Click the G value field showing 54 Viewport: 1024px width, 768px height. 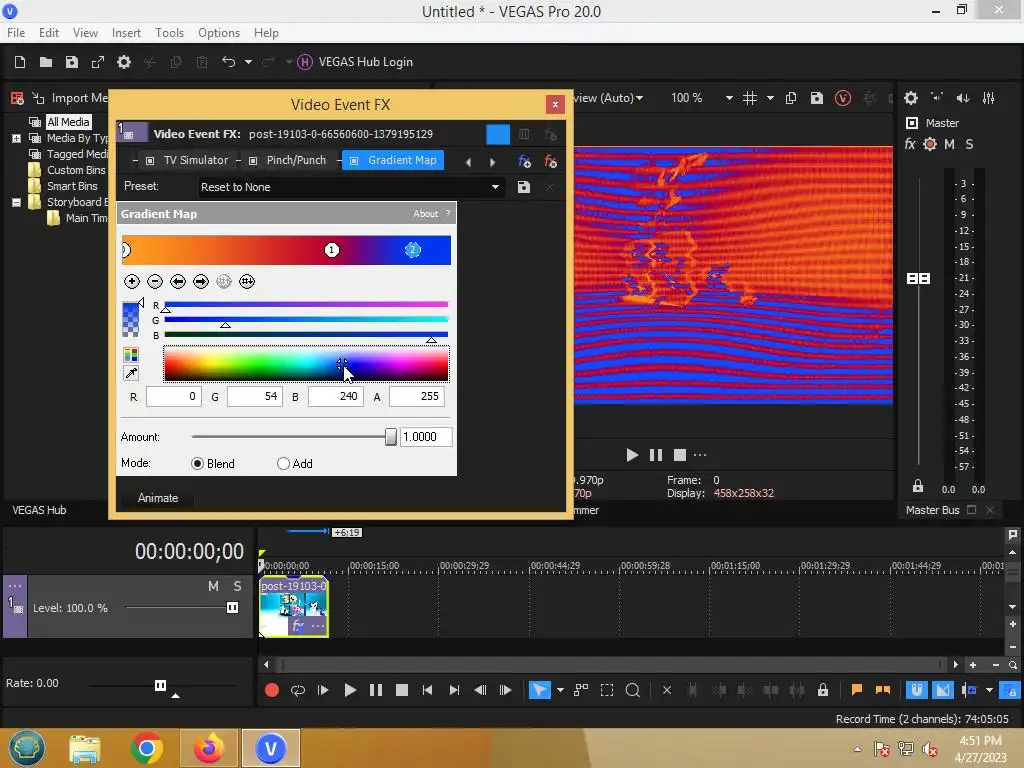pos(255,396)
